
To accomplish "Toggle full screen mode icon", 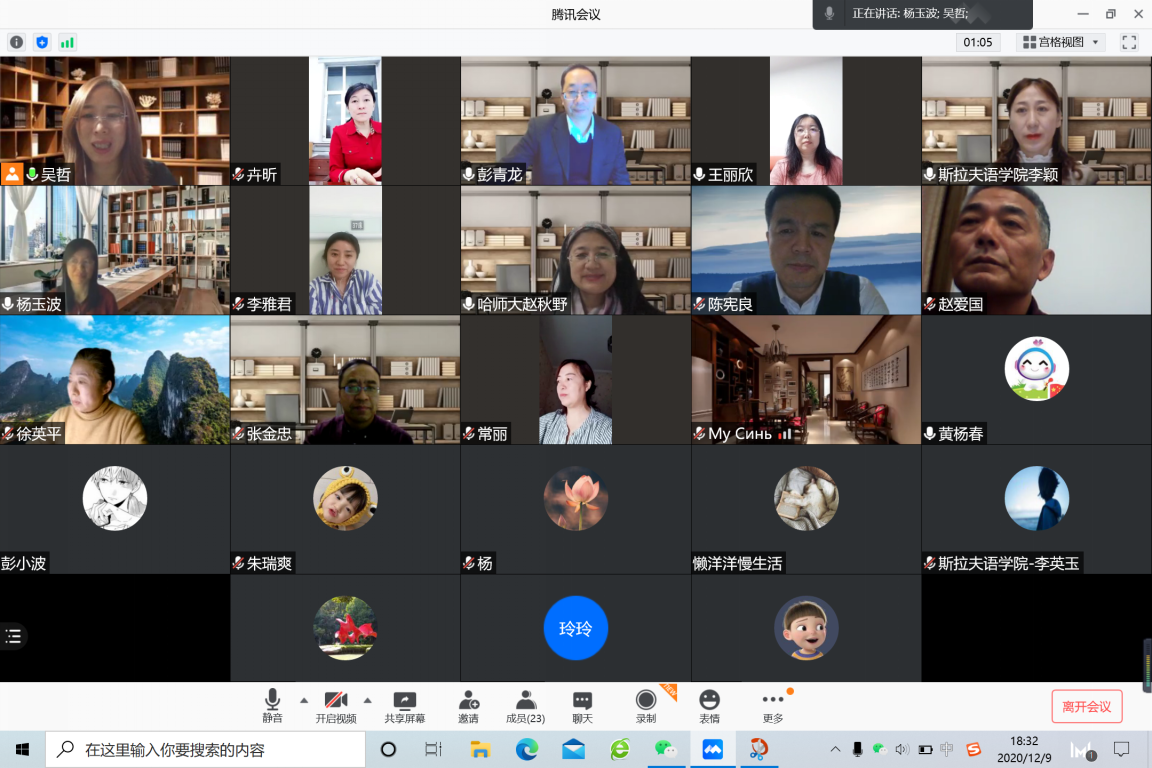I will [x=1129, y=42].
